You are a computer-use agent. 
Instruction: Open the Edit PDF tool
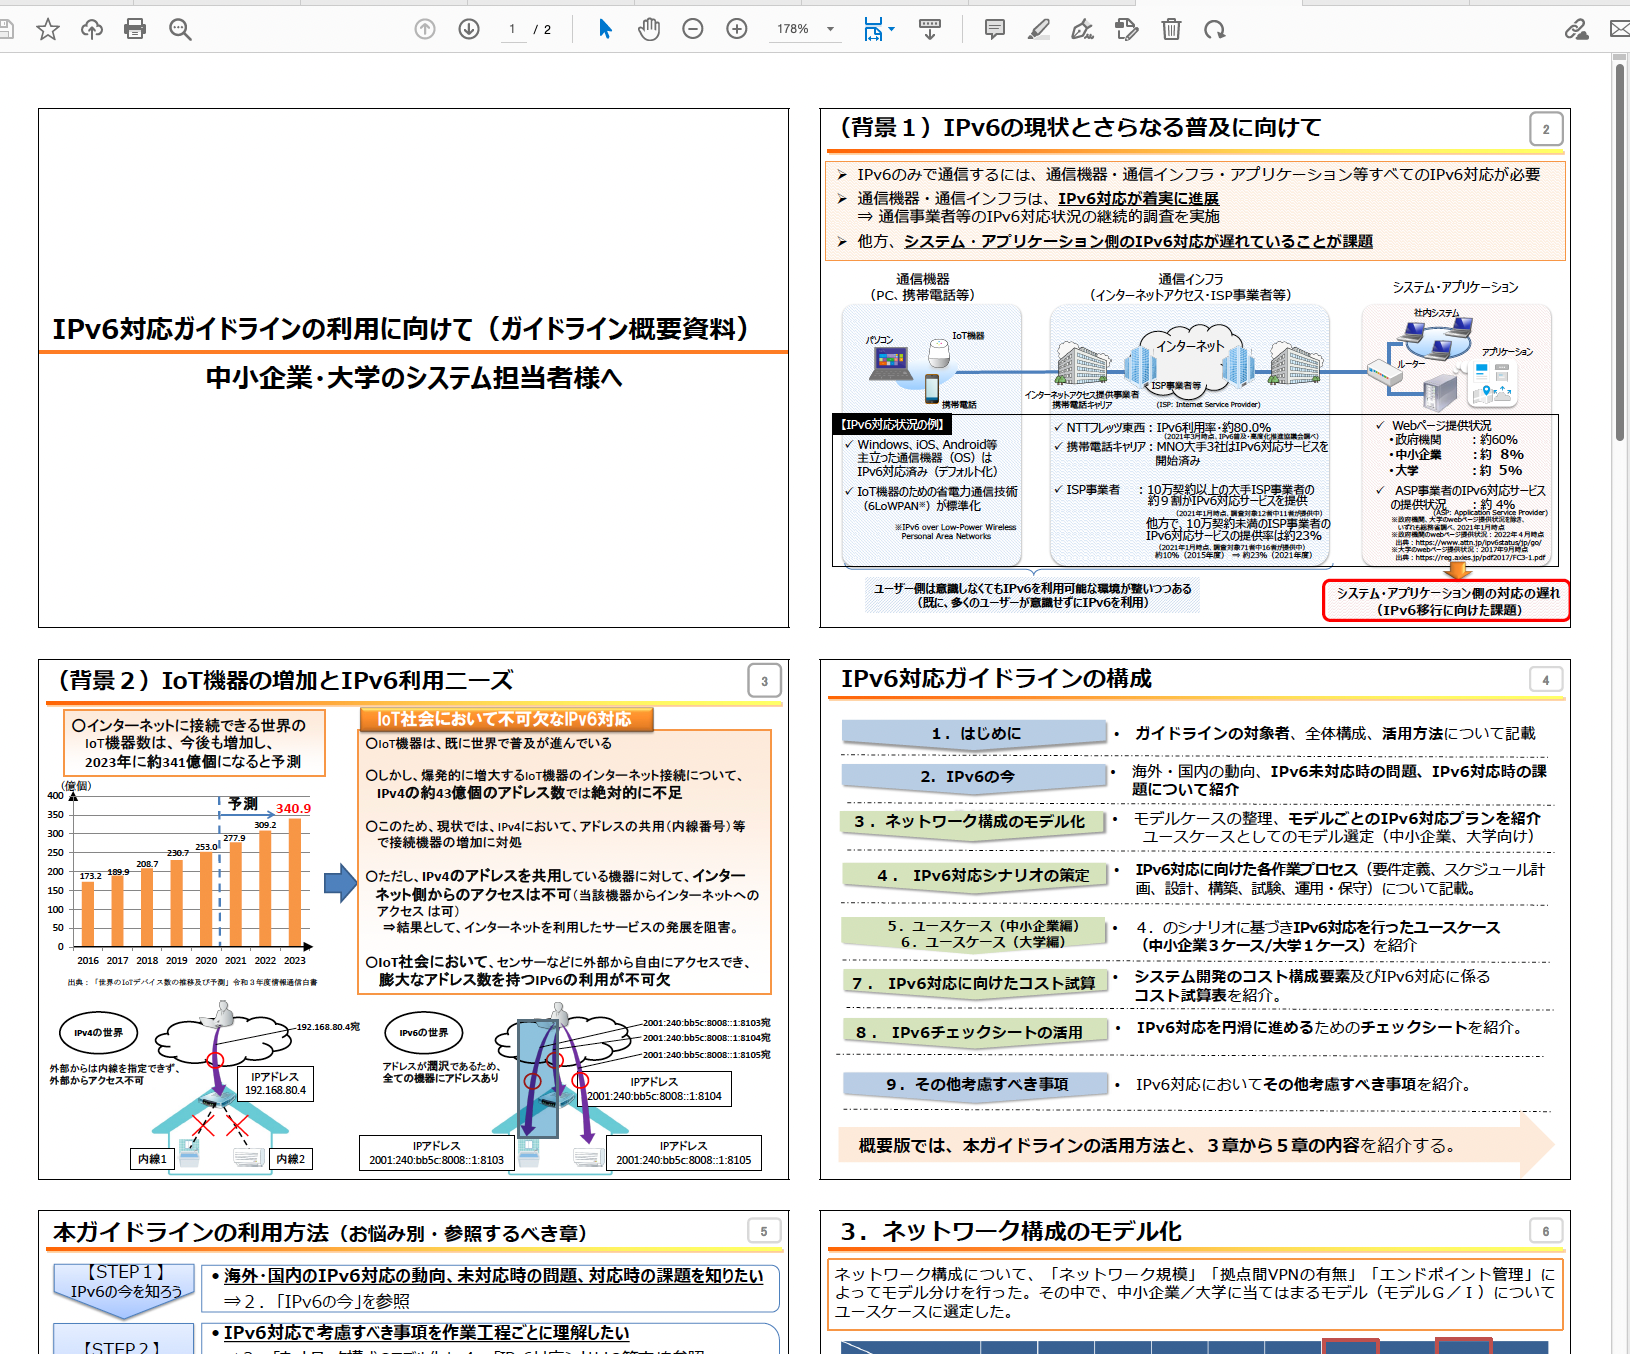(1126, 29)
